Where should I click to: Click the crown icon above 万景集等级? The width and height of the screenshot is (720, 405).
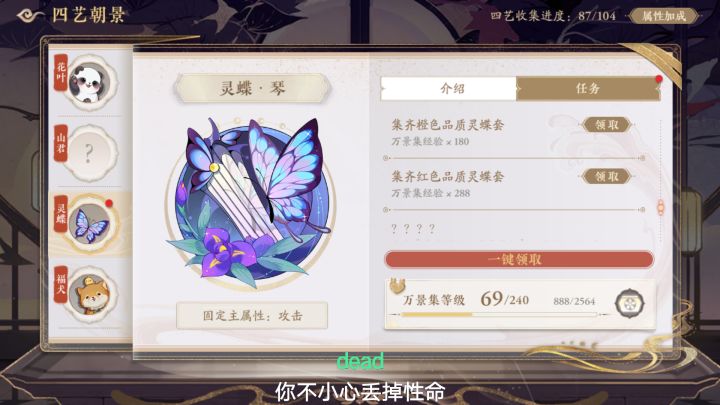pyautogui.click(x=397, y=285)
